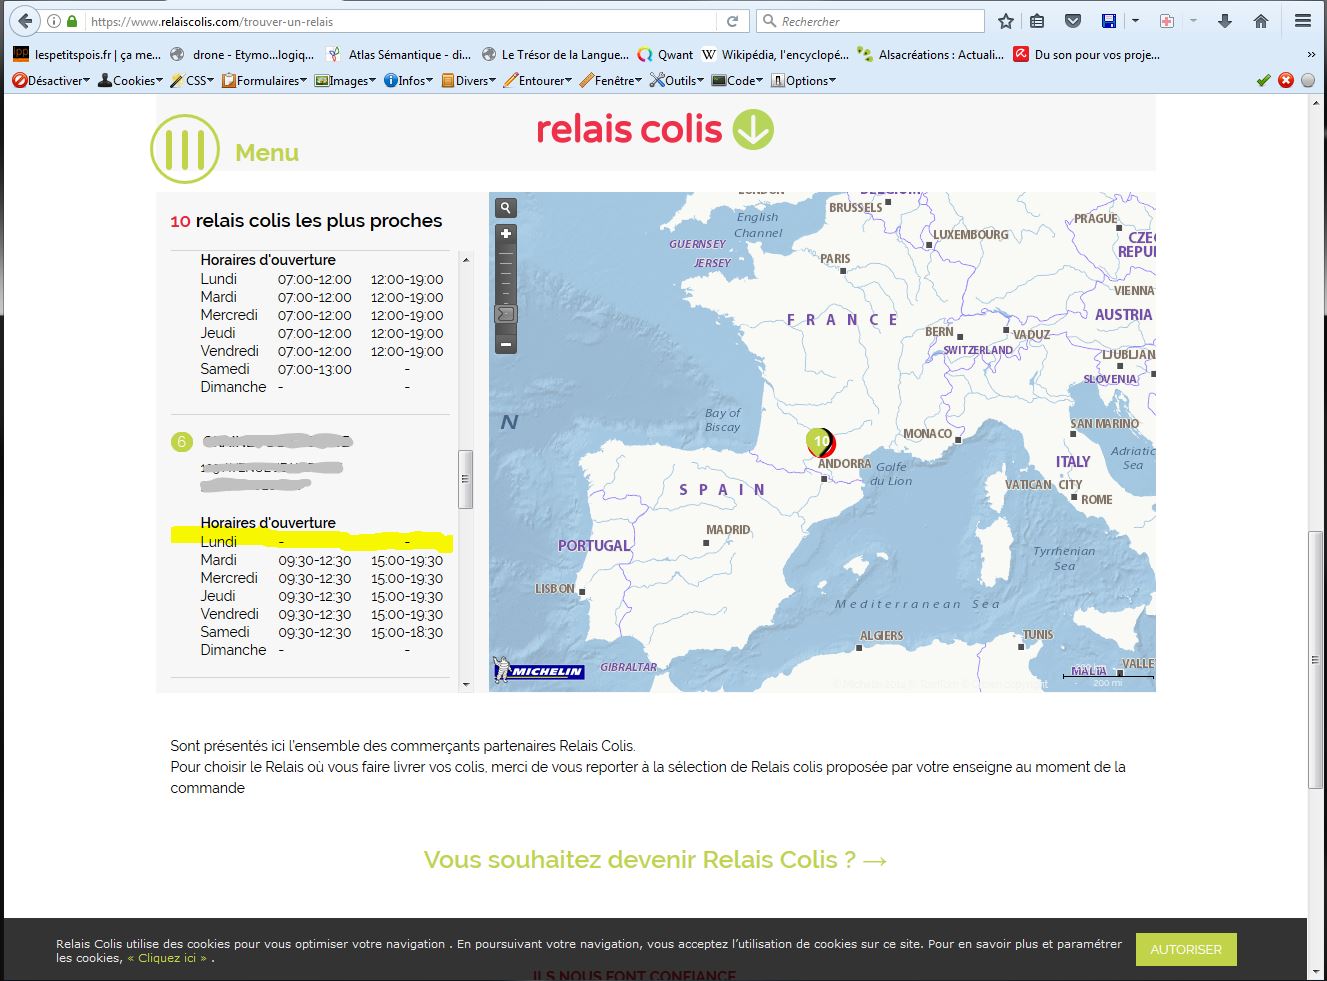Reload the page using the refresh icon
Screen dimensions: 1327x981
(x=732, y=21)
